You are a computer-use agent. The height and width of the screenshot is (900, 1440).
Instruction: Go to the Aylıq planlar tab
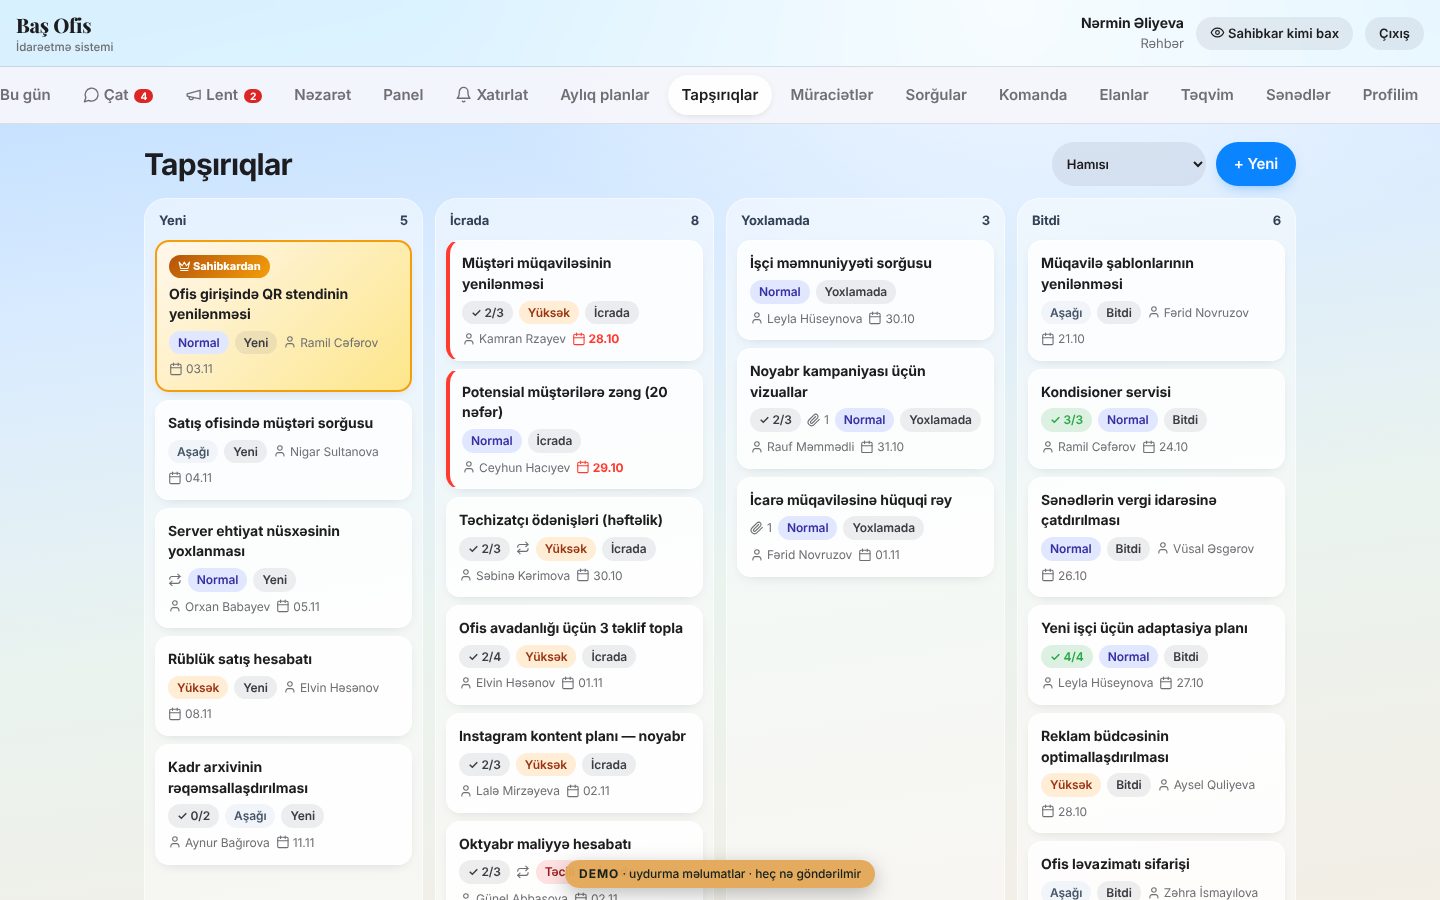click(604, 95)
